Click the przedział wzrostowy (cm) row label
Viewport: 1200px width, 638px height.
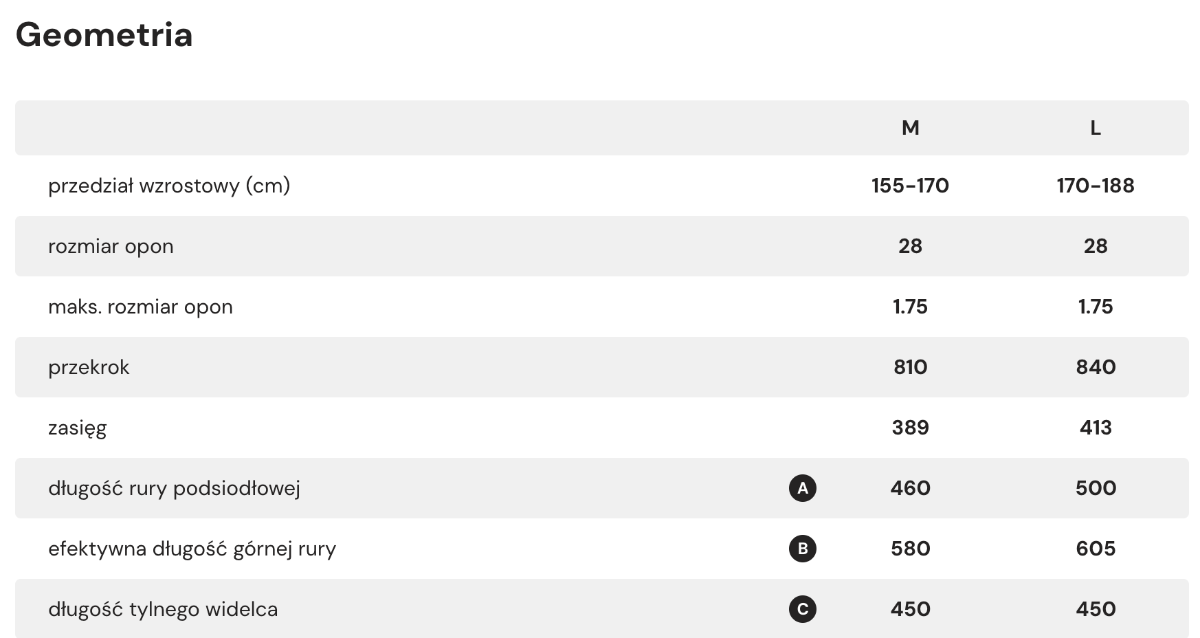(169, 186)
